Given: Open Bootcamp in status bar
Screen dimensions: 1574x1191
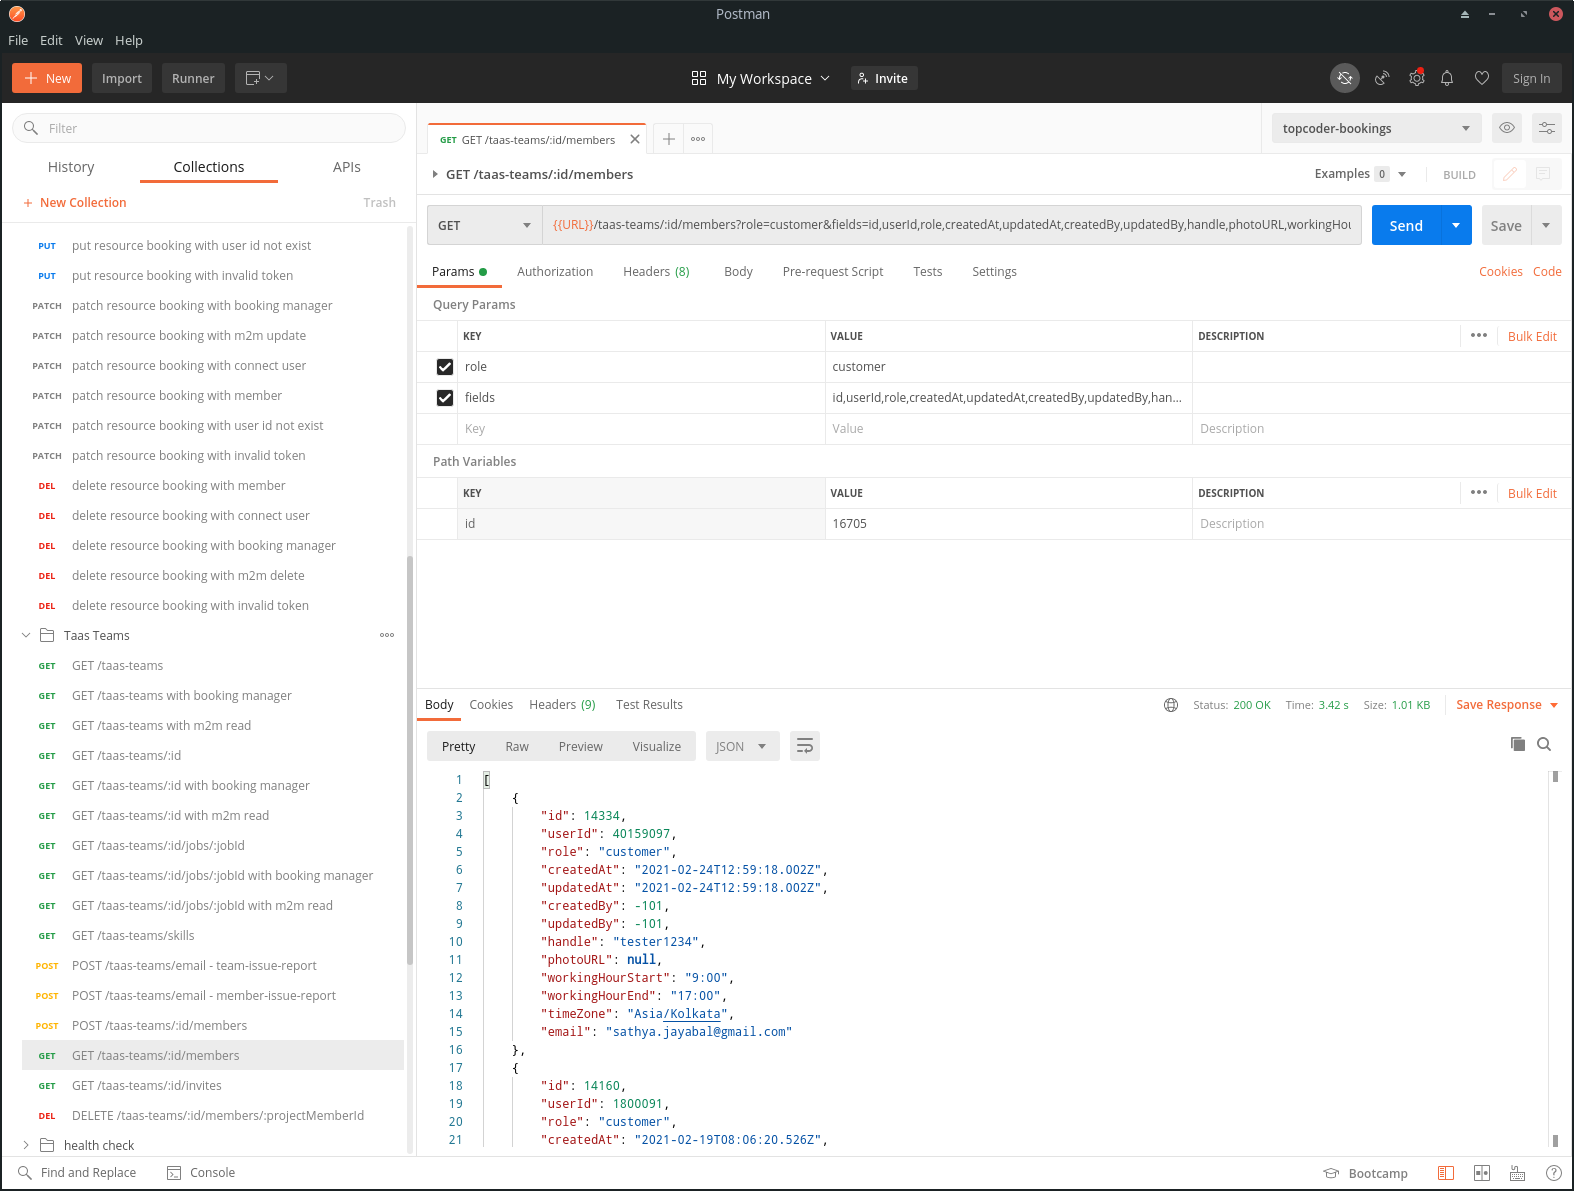Looking at the screenshot, I should (1366, 1173).
